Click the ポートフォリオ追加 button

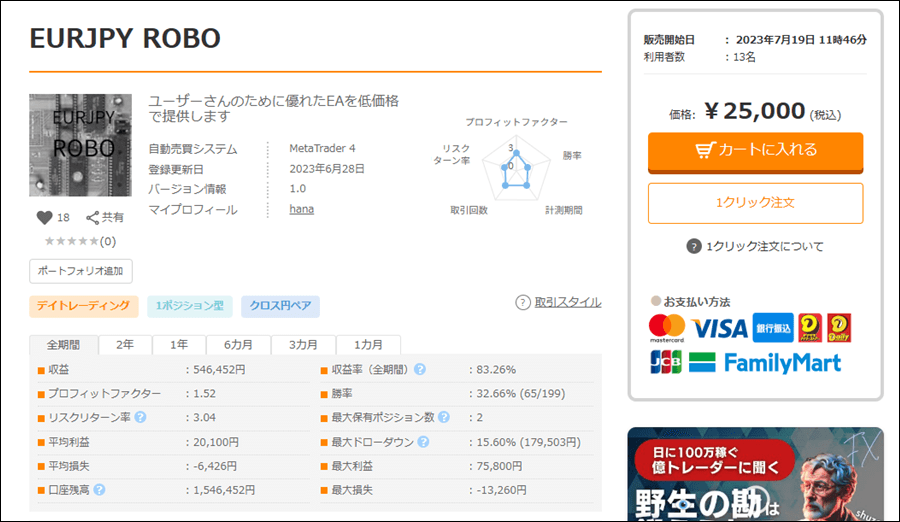81,270
